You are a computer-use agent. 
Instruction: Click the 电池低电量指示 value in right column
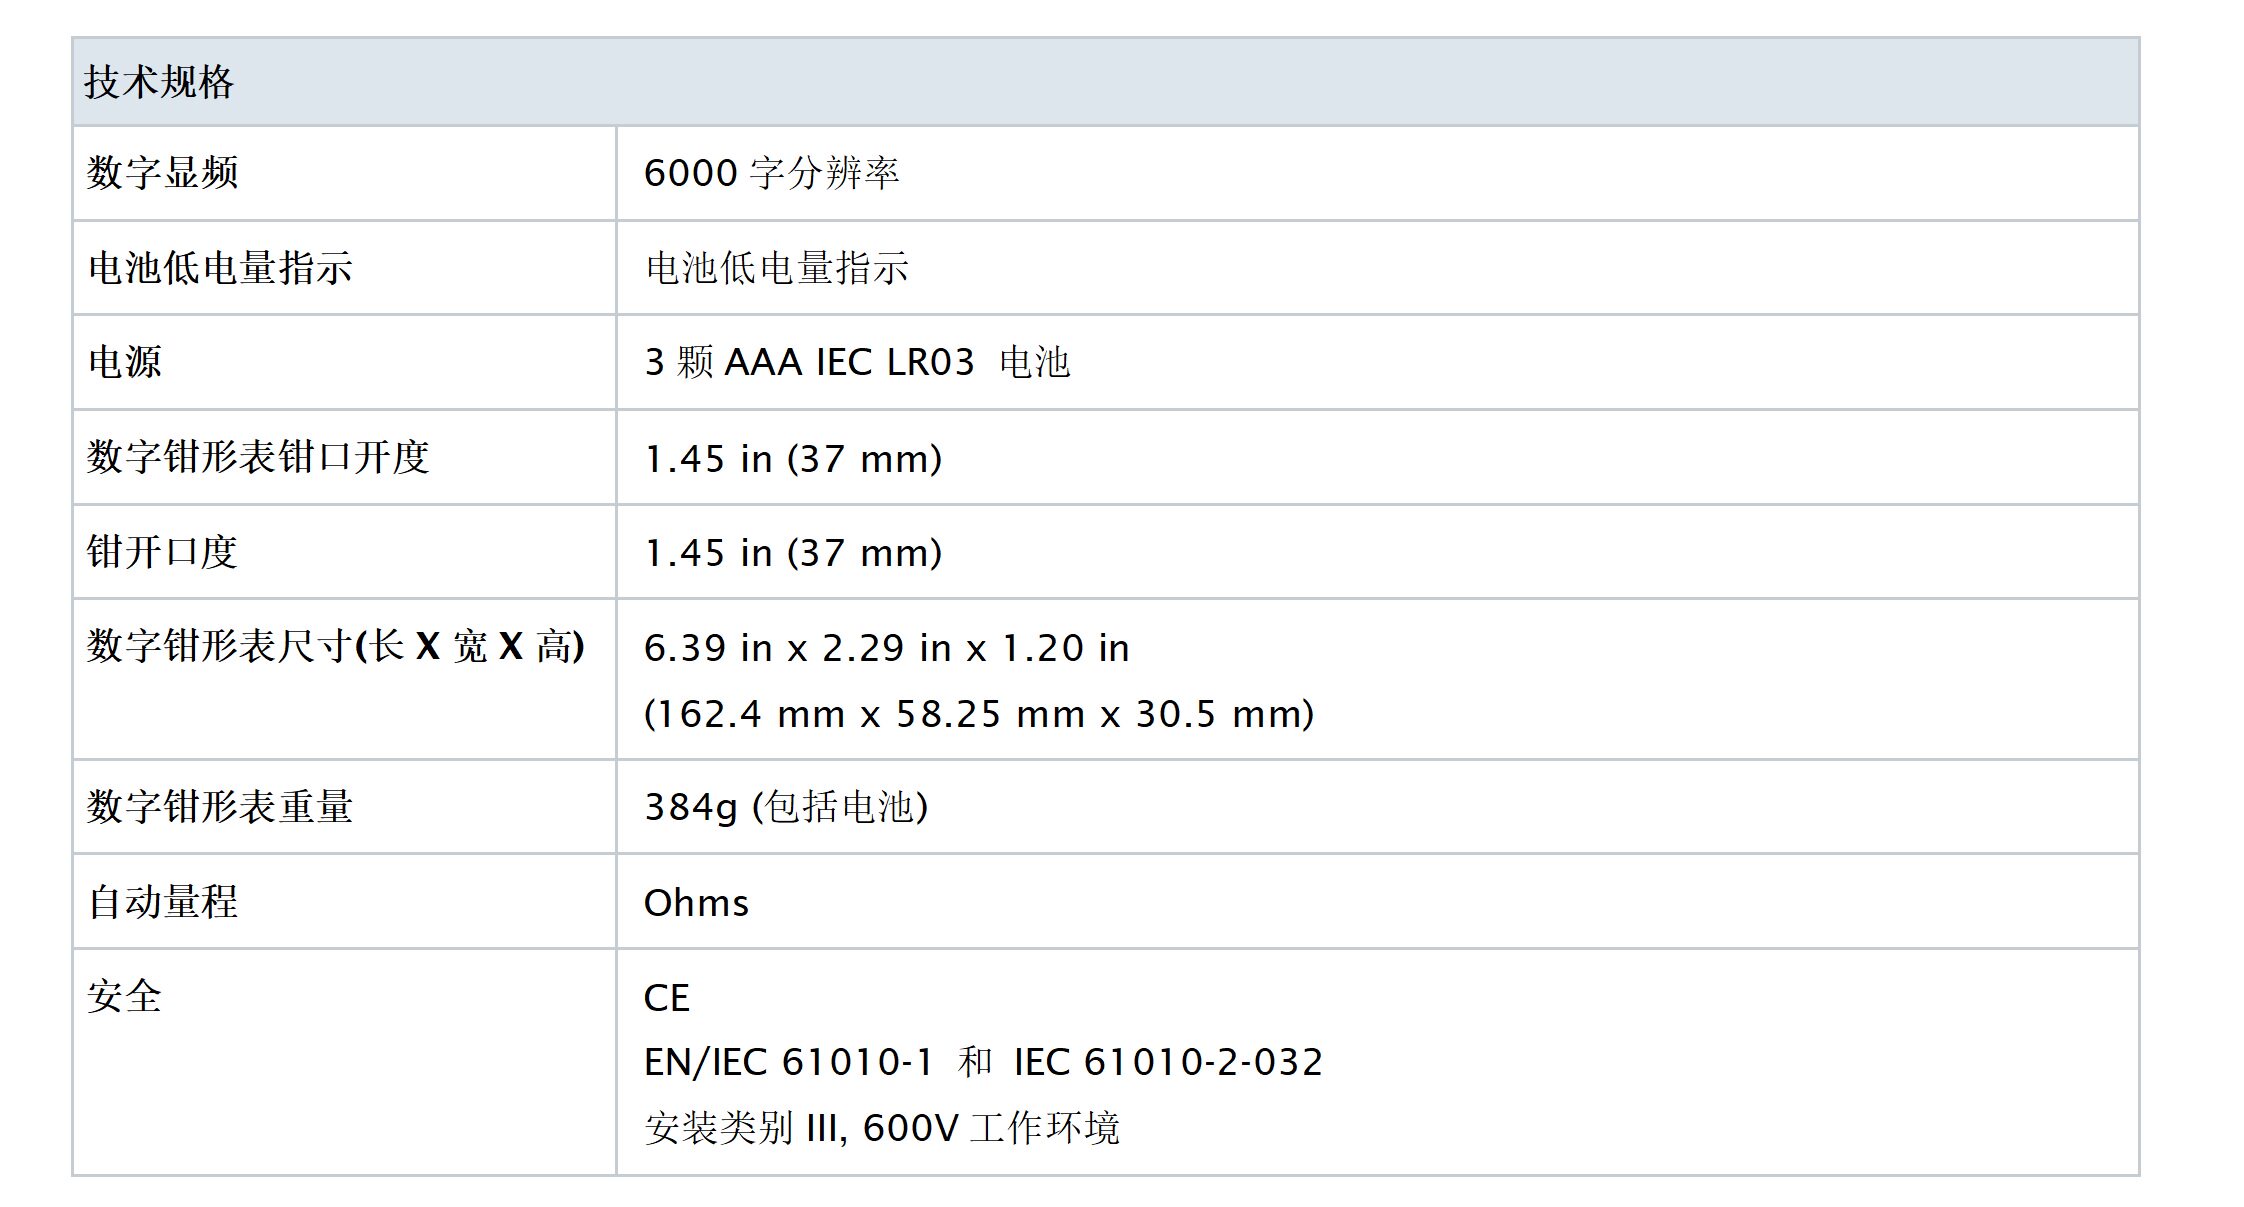777,268
